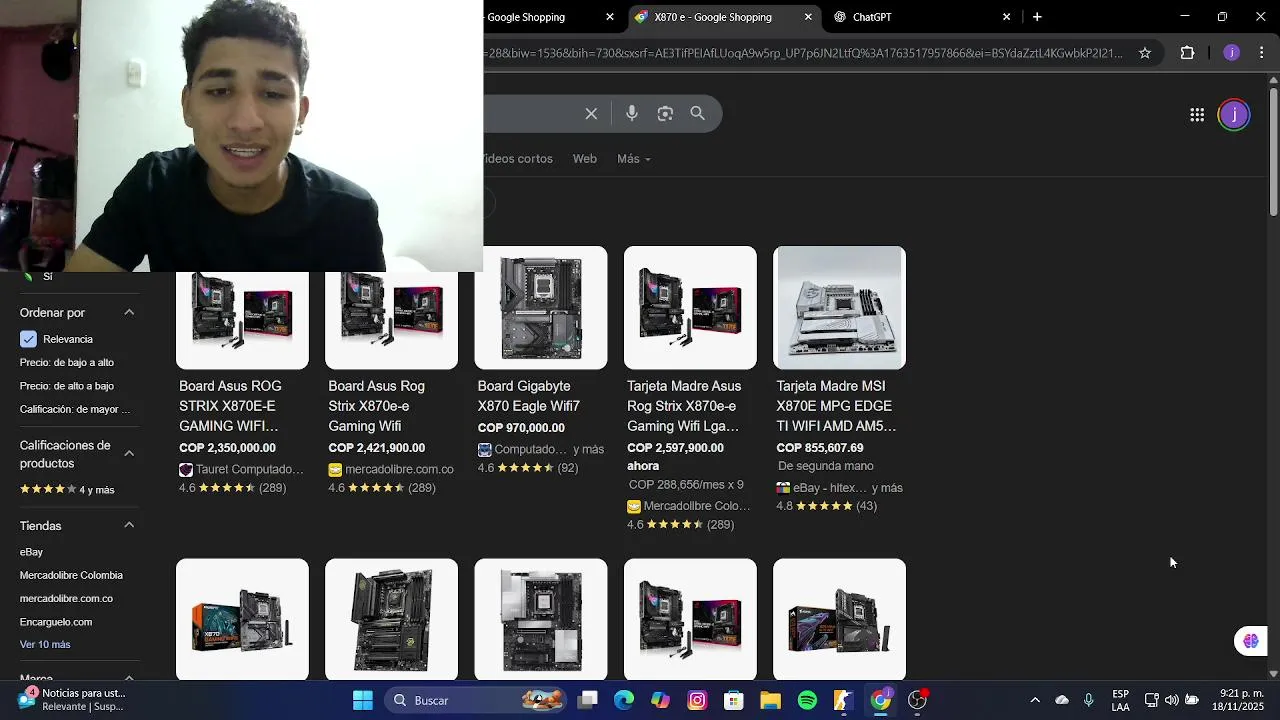Filter stores by Mercadolibre Colombia
Image resolution: width=1280 pixels, height=720 pixels.
71,575
